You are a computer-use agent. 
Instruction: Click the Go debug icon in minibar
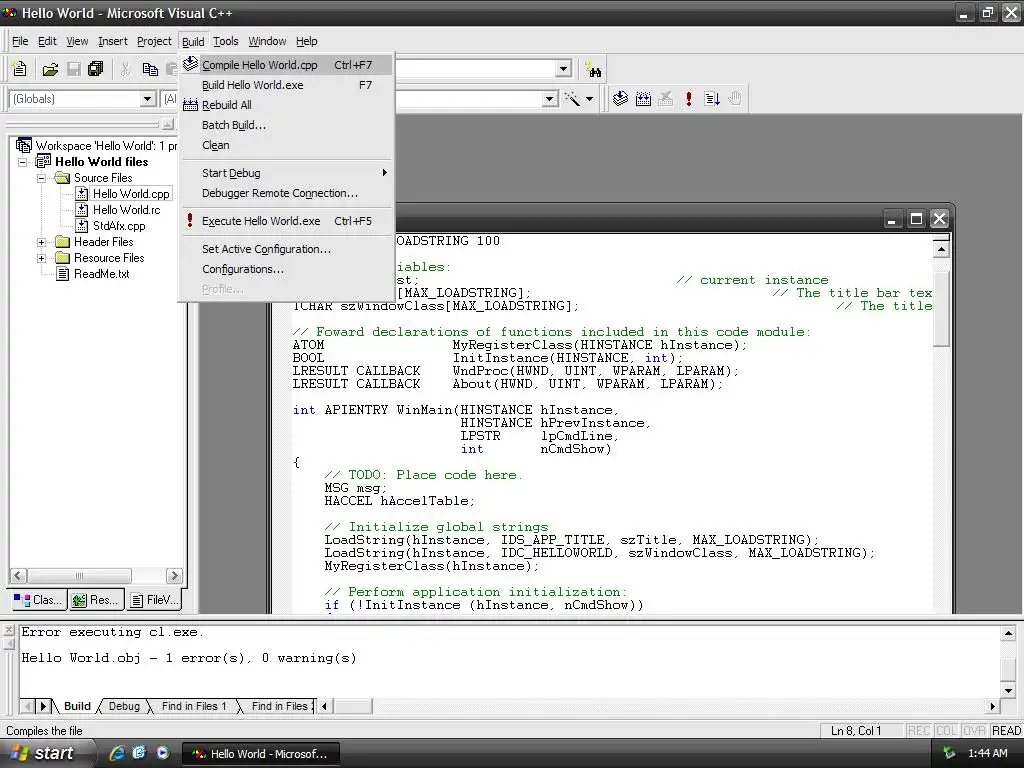coord(712,99)
